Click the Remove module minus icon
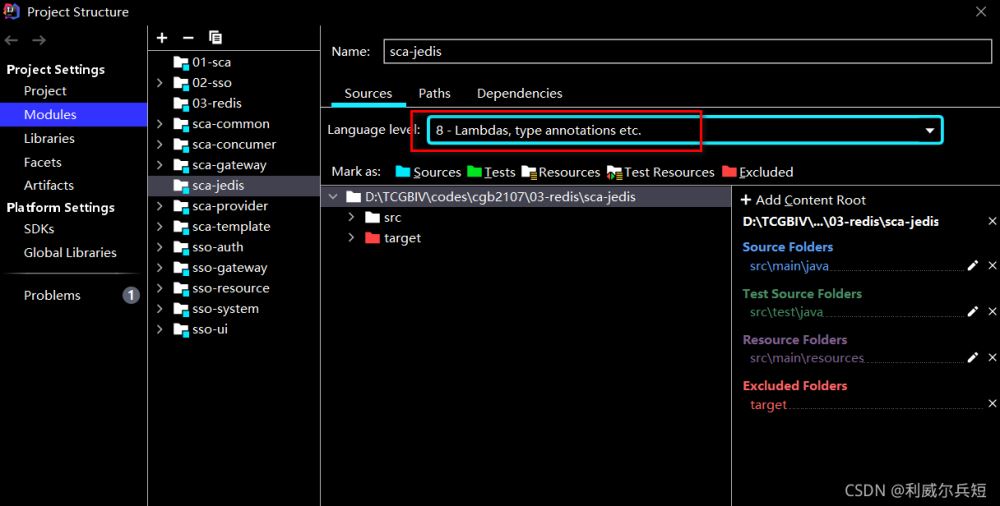 click(x=188, y=38)
